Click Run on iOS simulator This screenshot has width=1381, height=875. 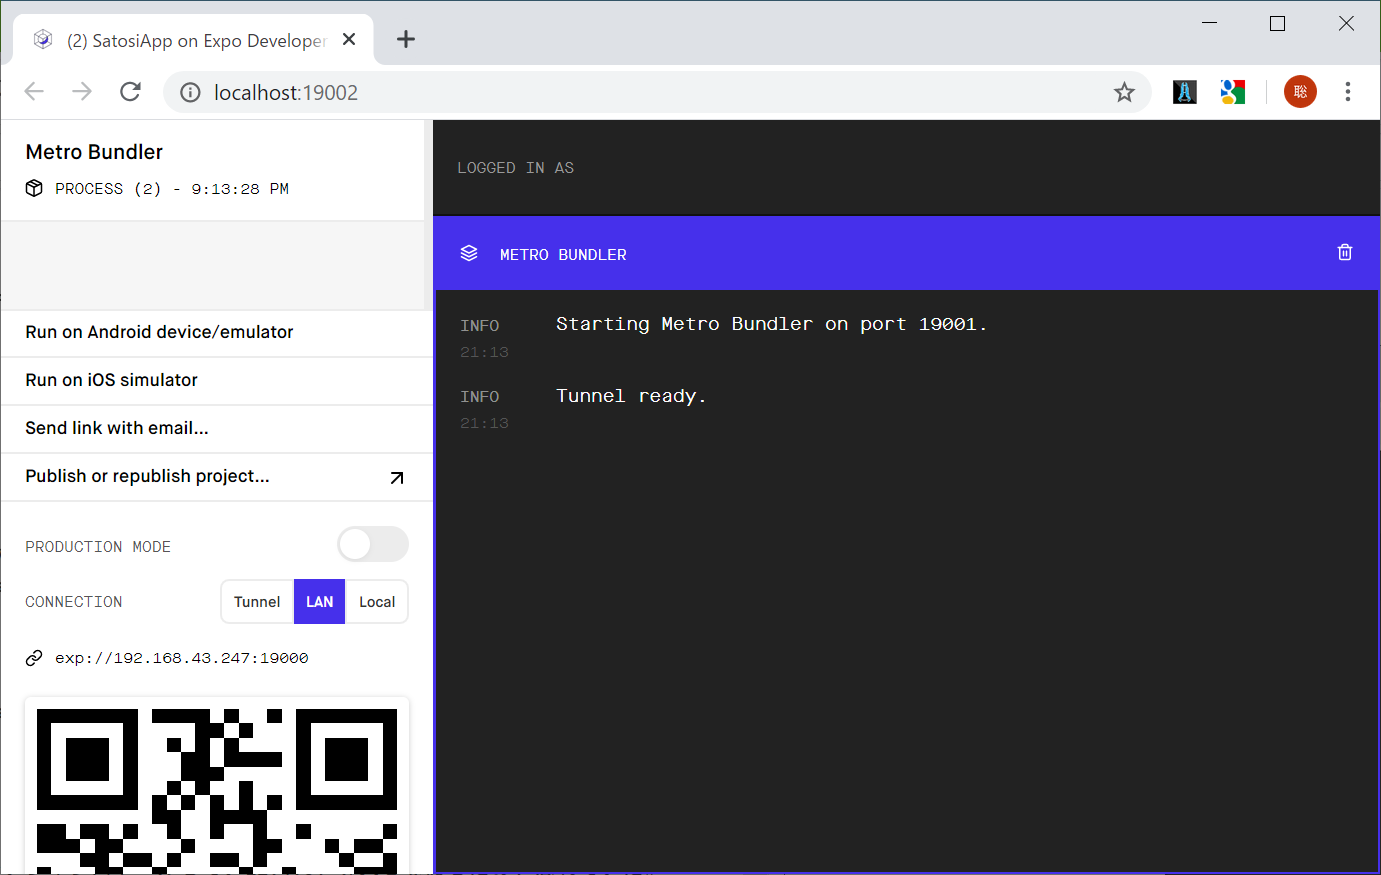(216, 381)
